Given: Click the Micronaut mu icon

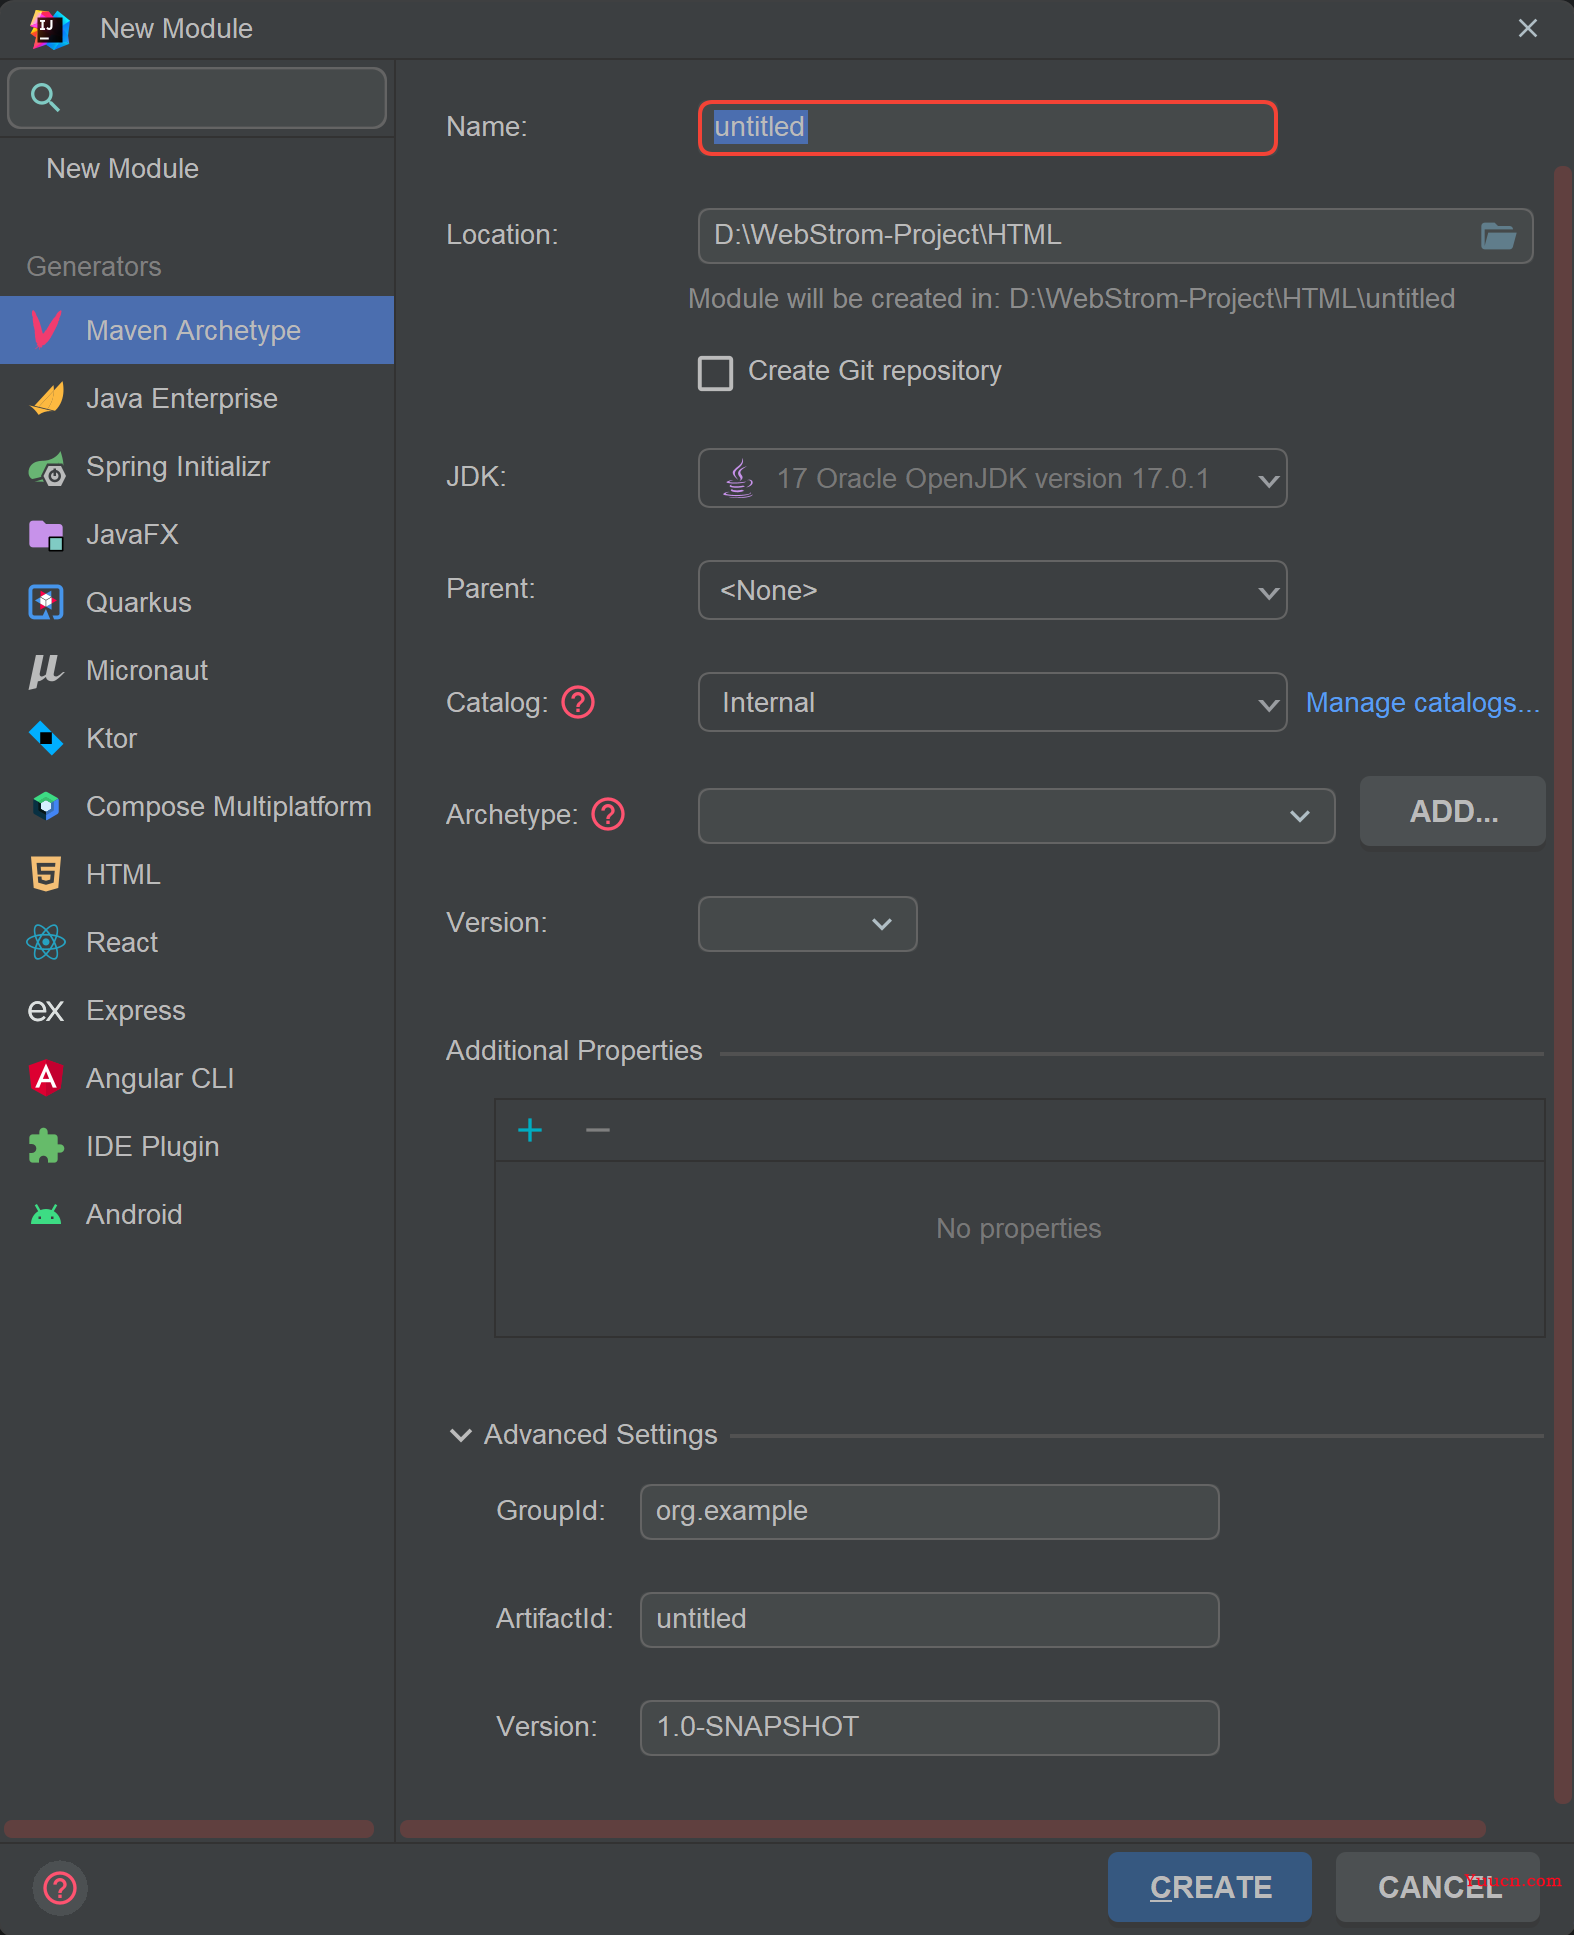Looking at the screenshot, I should [46, 671].
